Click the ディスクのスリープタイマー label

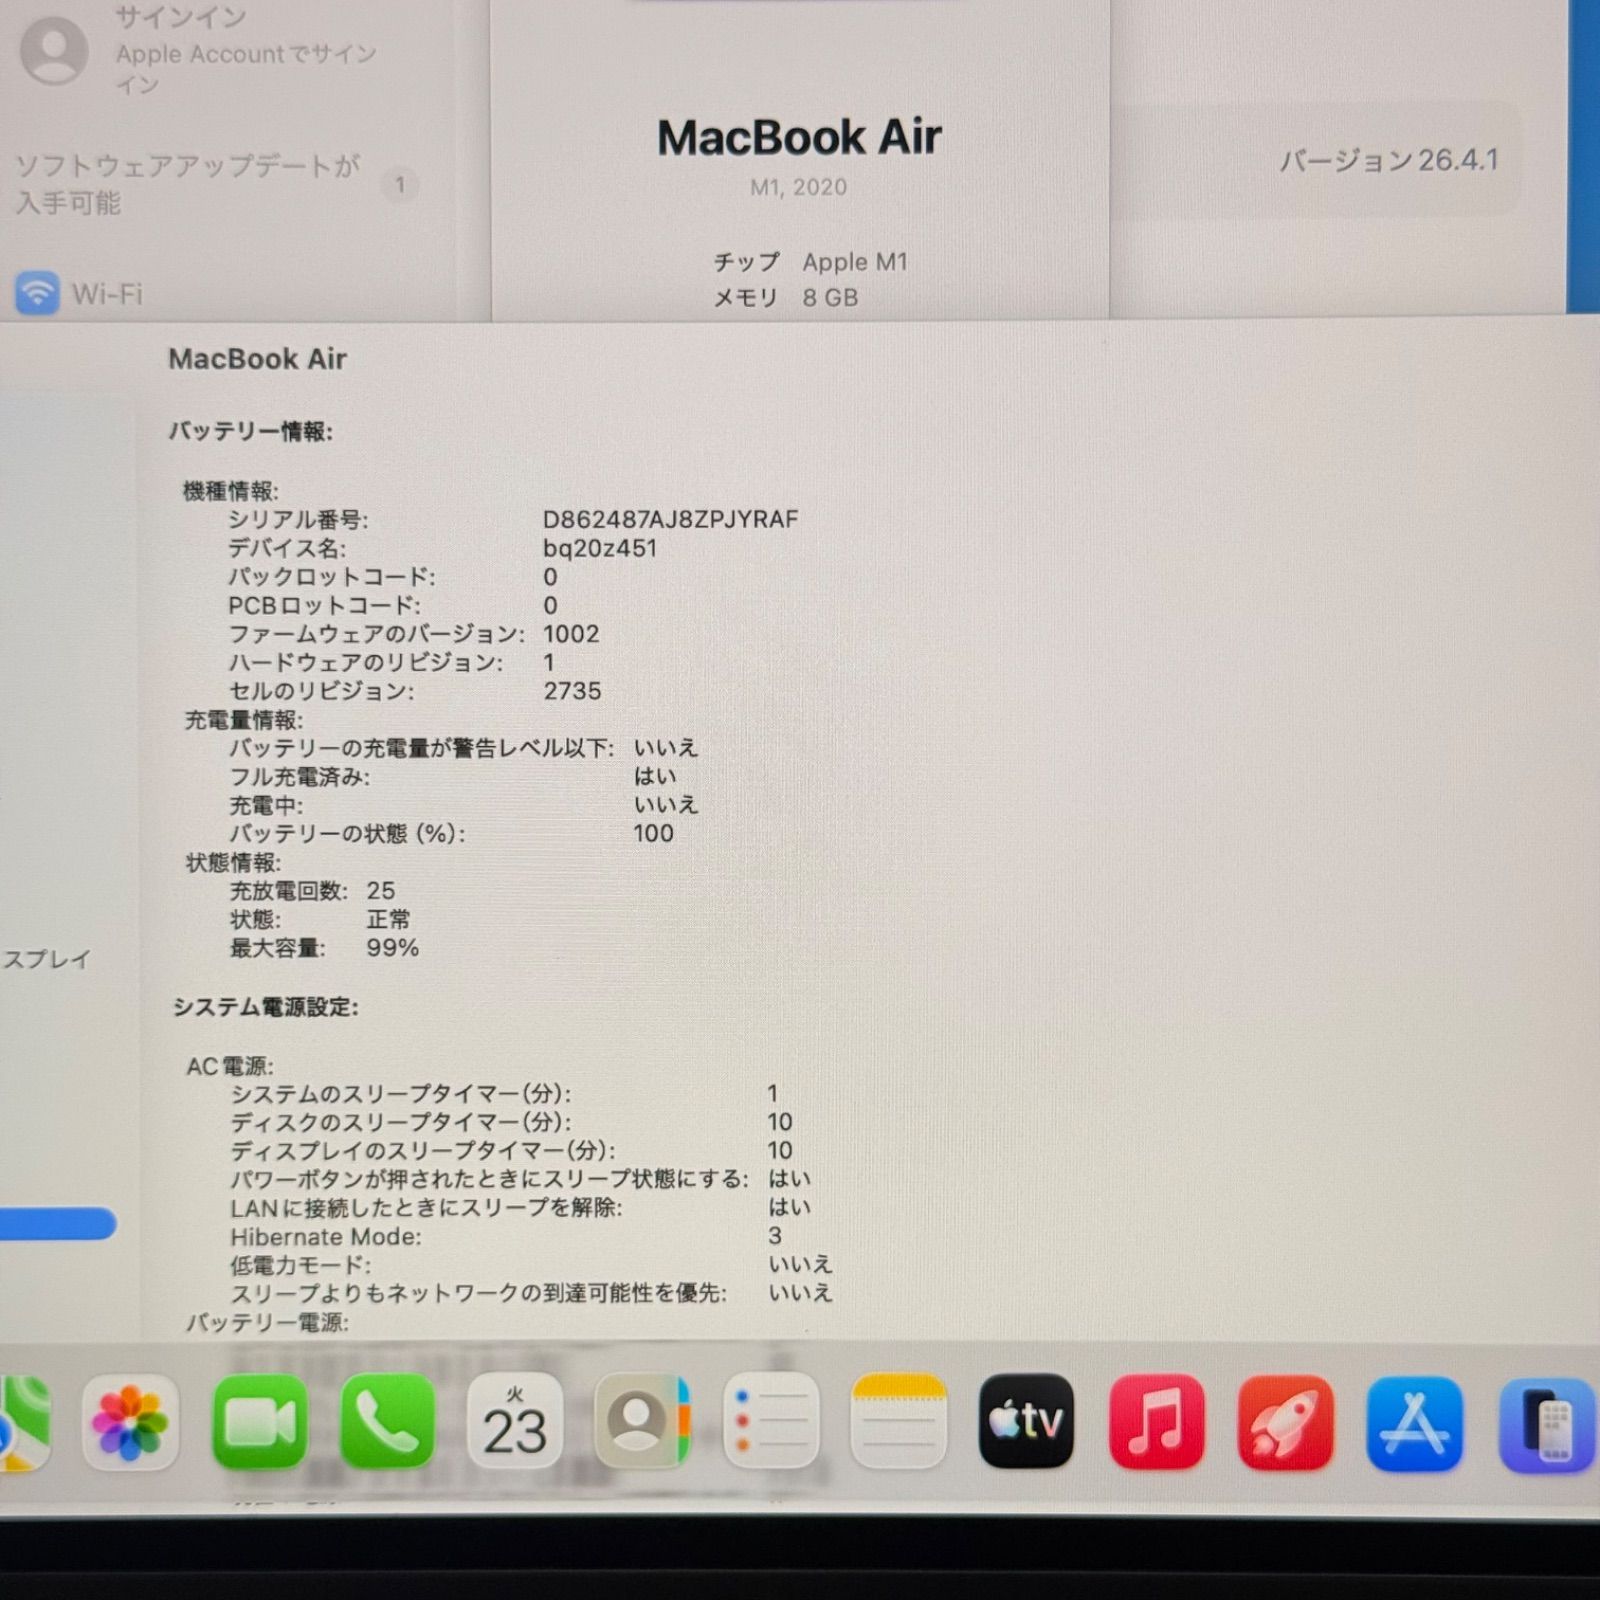(x=401, y=1122)
